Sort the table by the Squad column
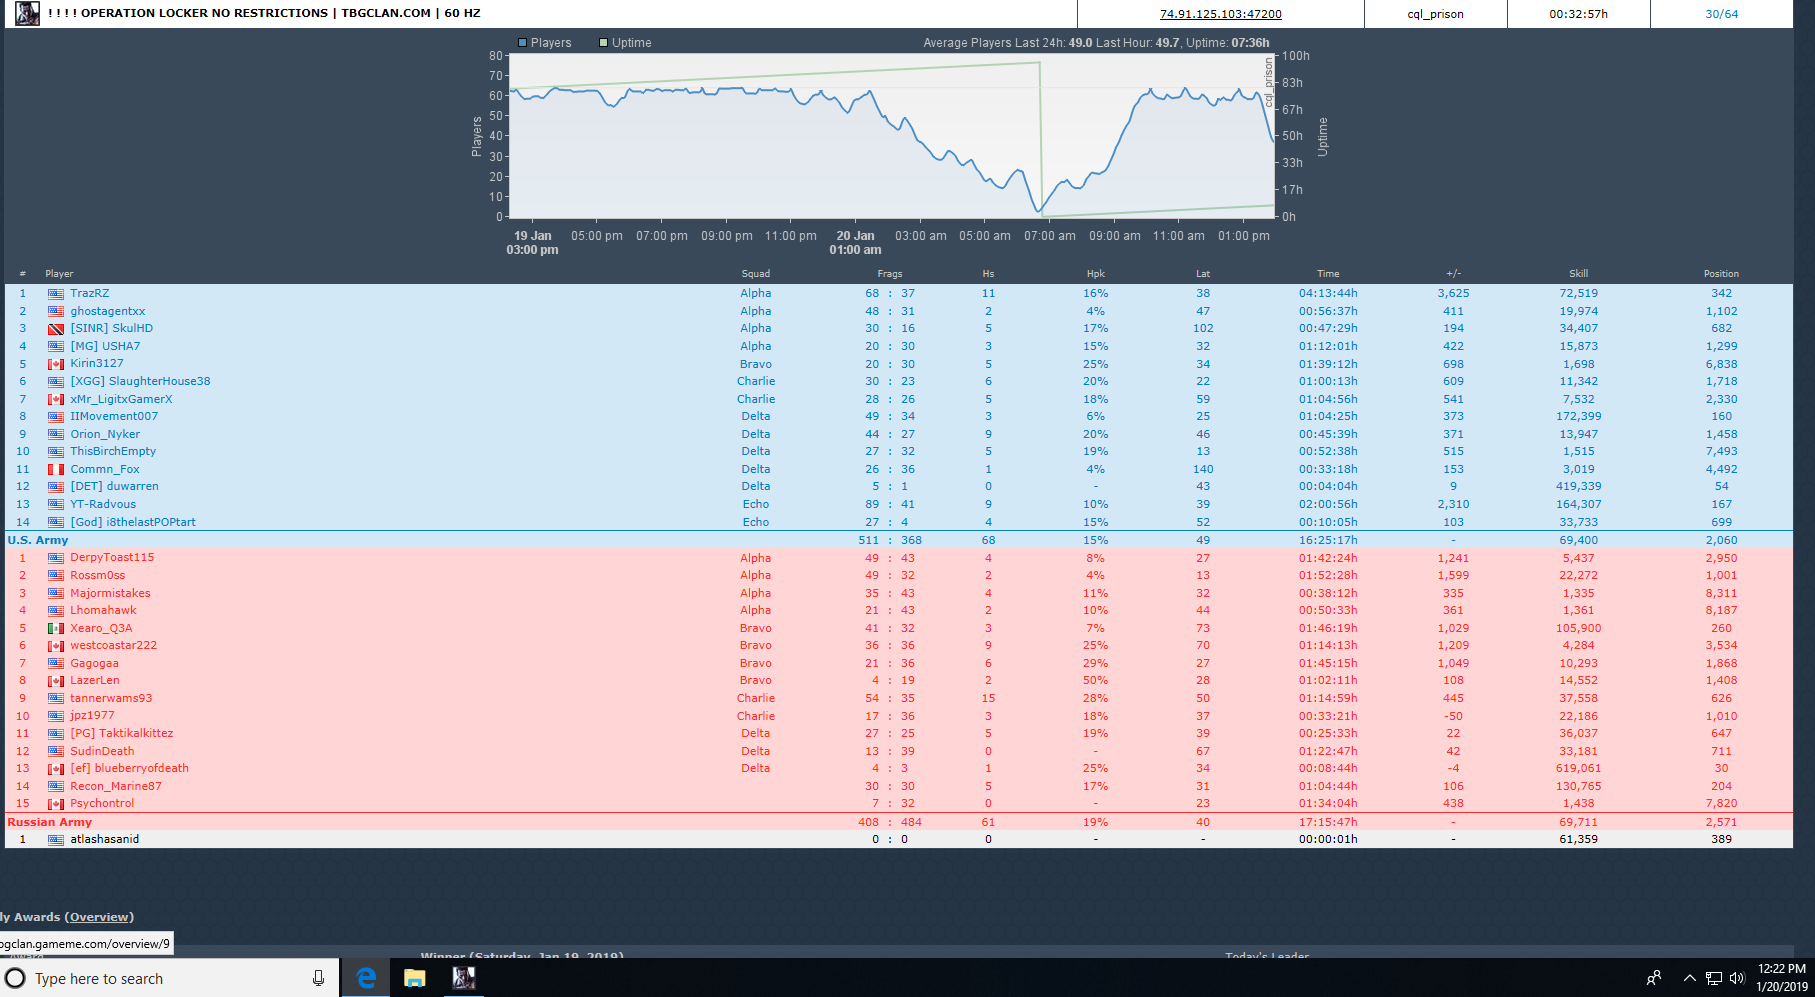 pos(756,274)
